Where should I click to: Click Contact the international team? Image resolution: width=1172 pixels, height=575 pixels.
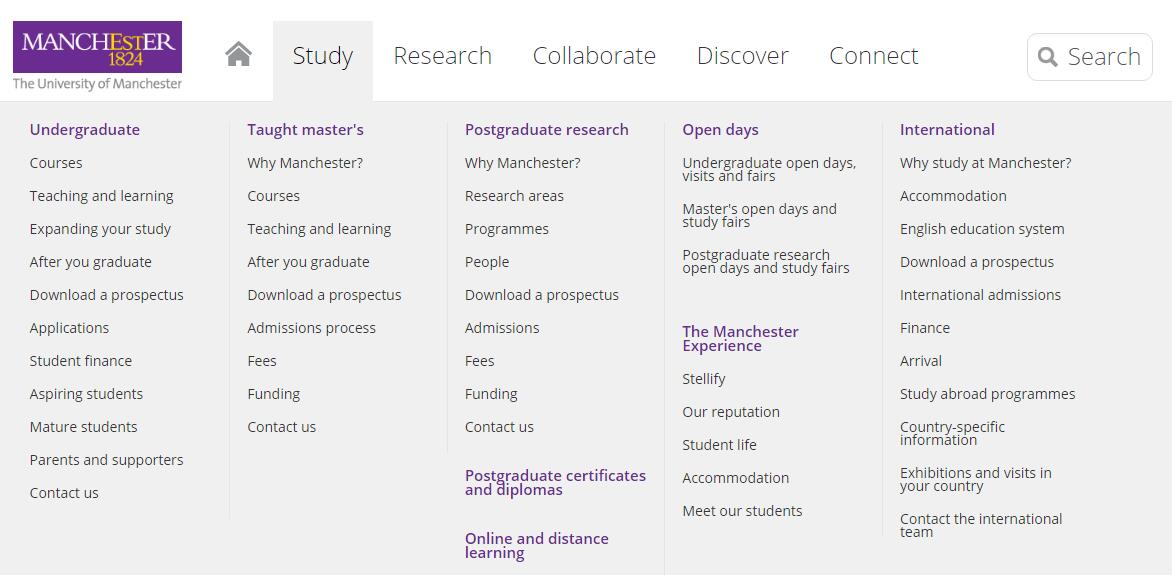[x=981, y=526]
